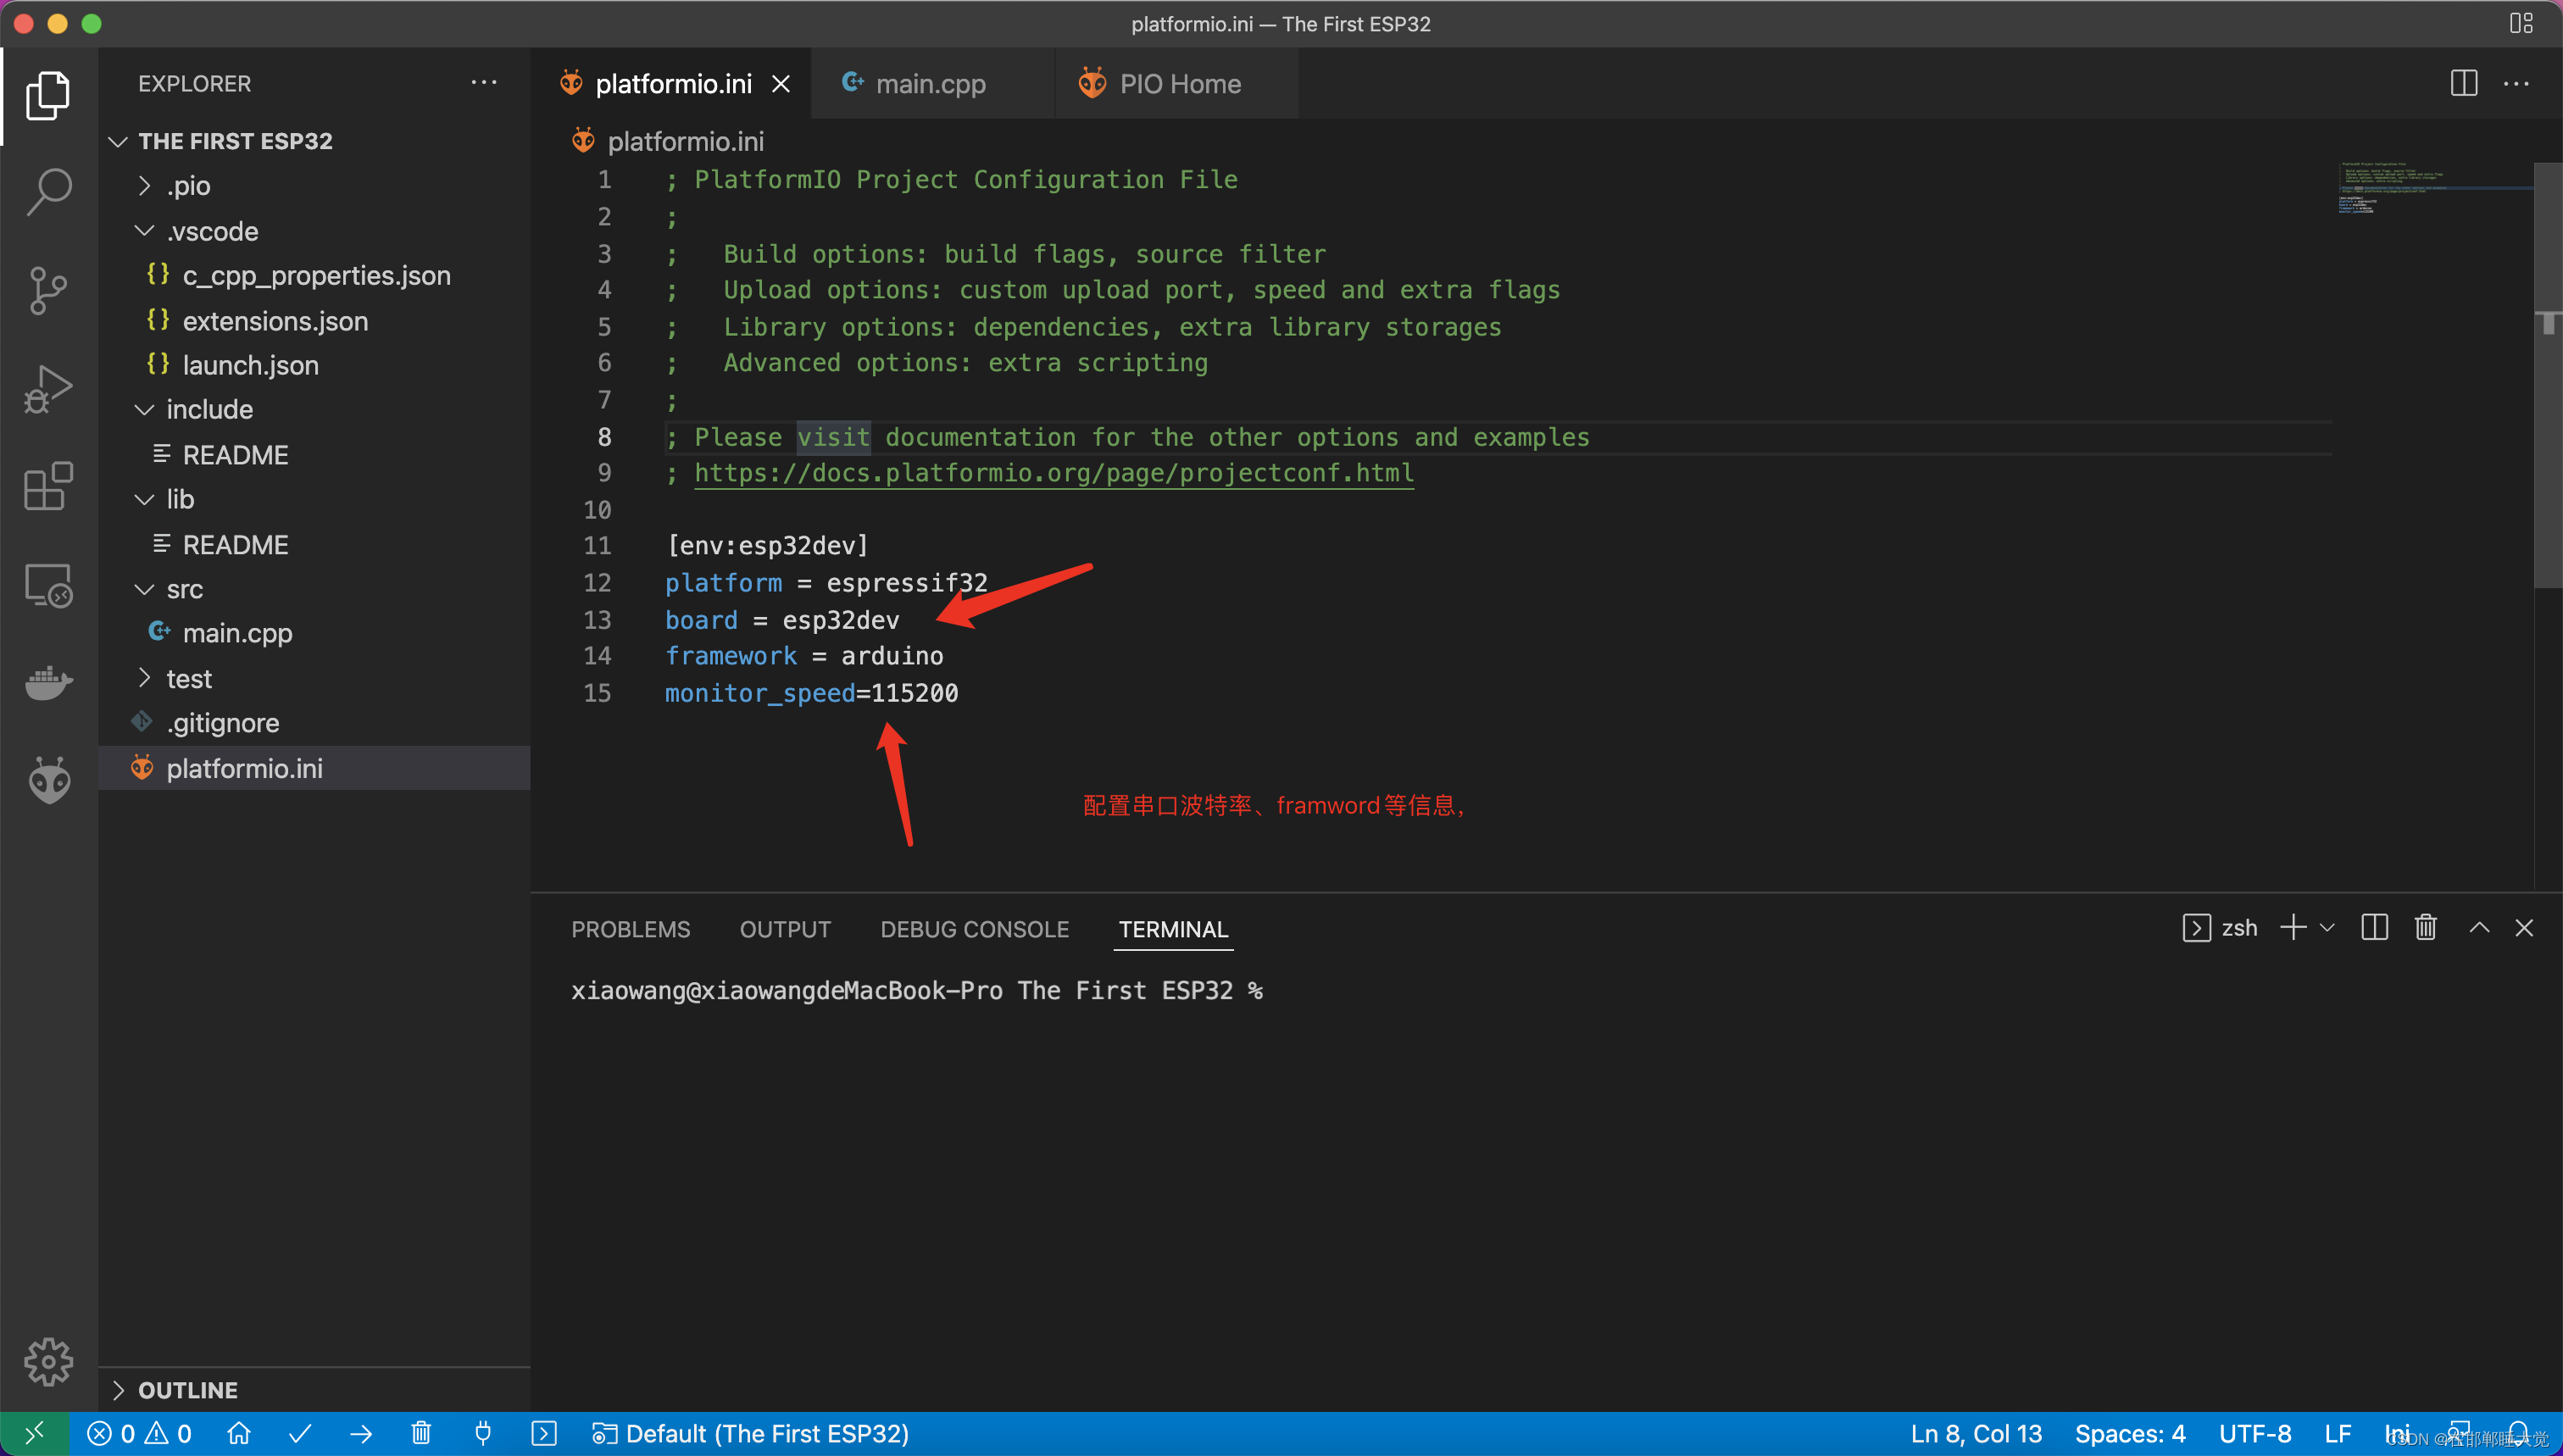Switch to the main.cpp editor tab
Image resolution: width=2563 pixels, height=1456 pixels.
click(929, 84)
